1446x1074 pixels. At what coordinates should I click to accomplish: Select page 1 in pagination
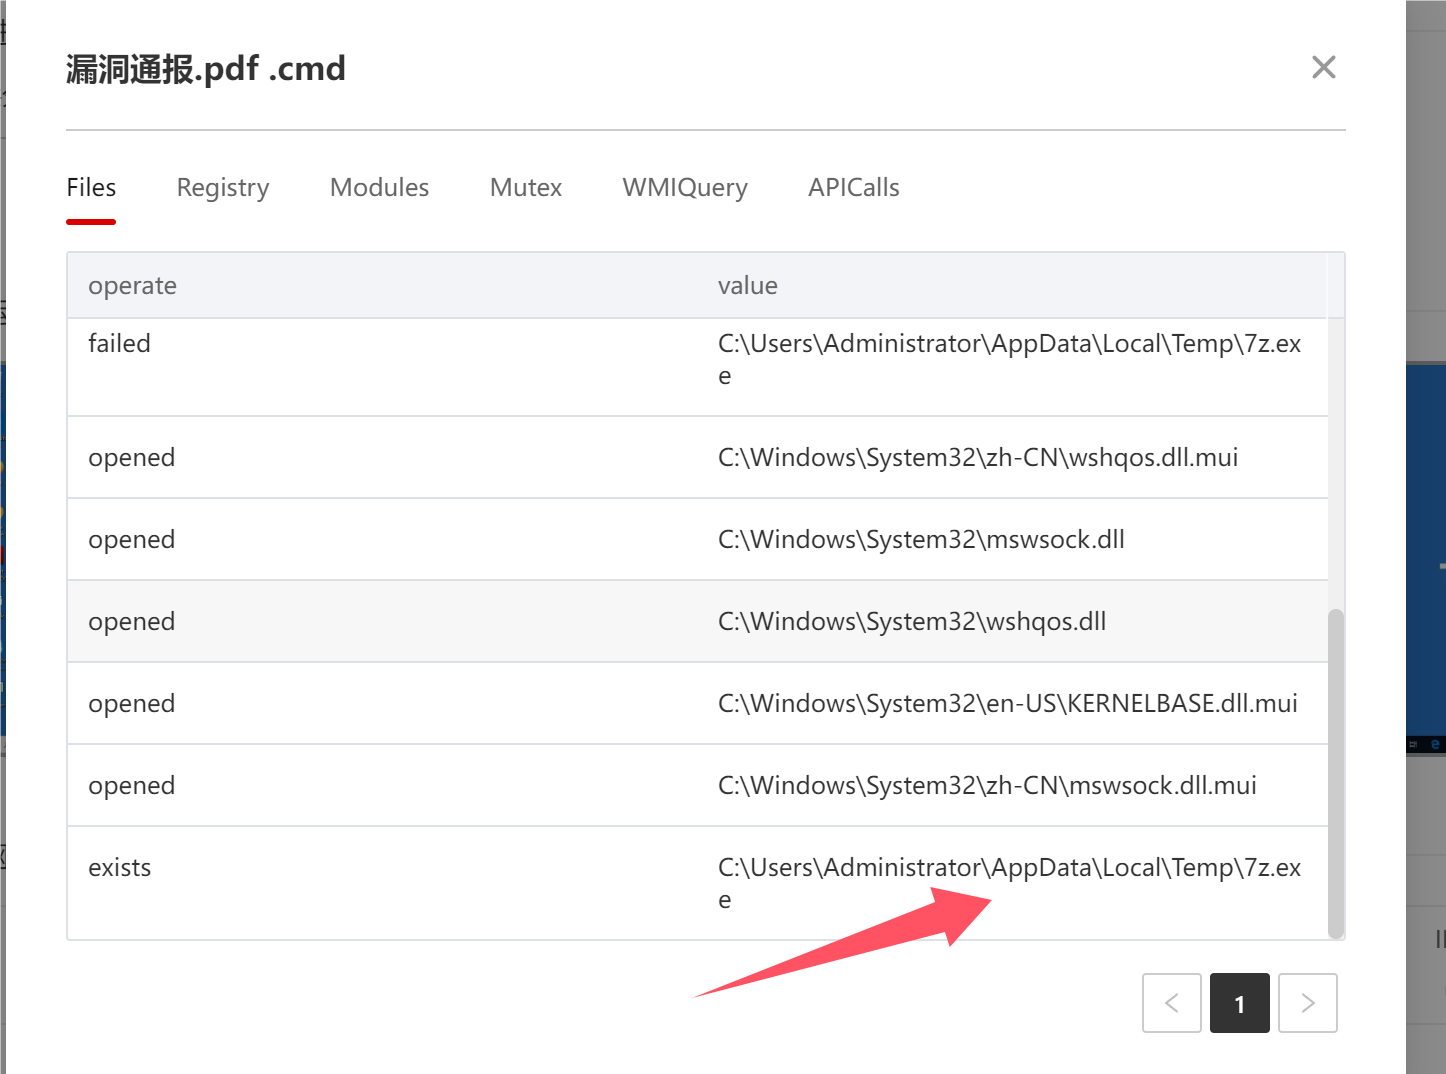(x=1240, y=1003)
